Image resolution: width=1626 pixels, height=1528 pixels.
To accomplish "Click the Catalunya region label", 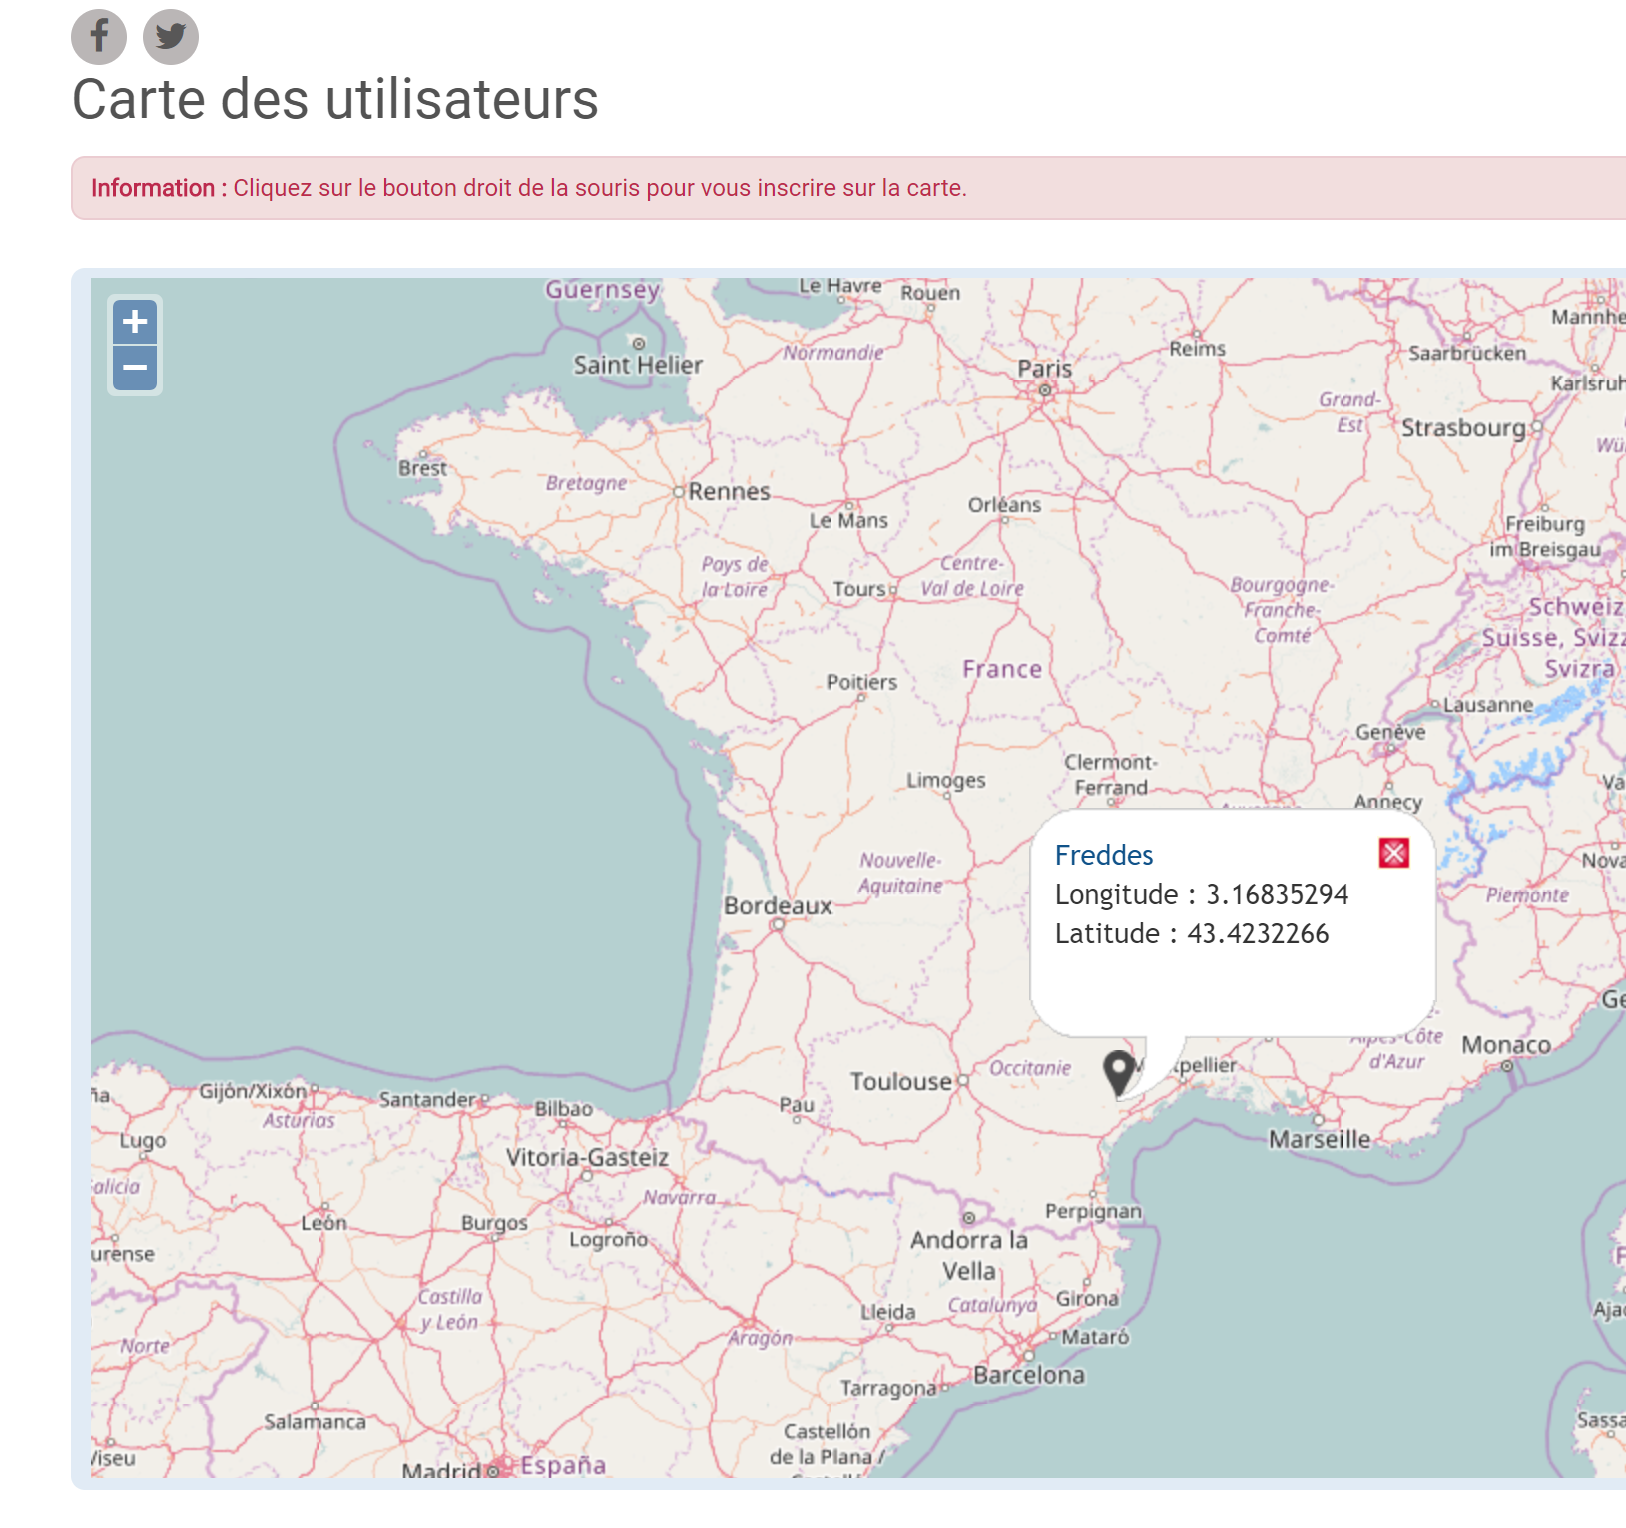I will pyautogui.click(x=992, y=1305).
